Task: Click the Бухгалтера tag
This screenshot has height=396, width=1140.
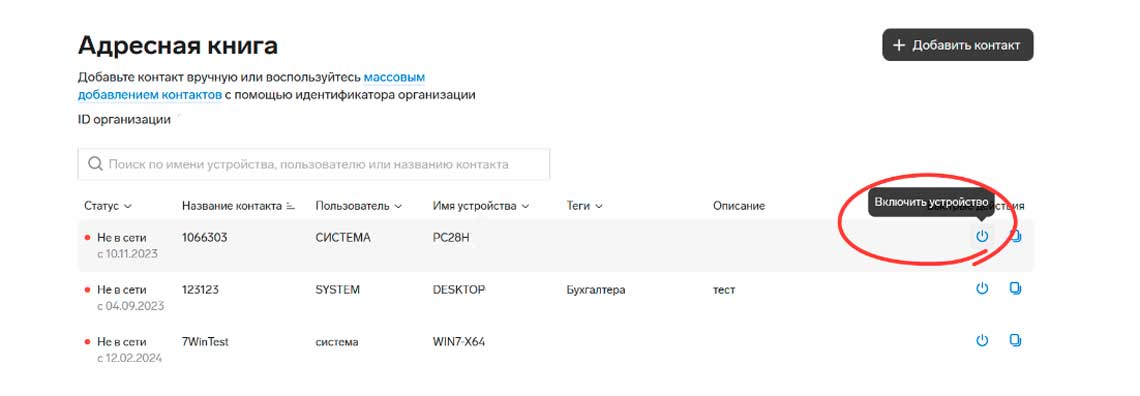Action: click(x=595, y=290)
